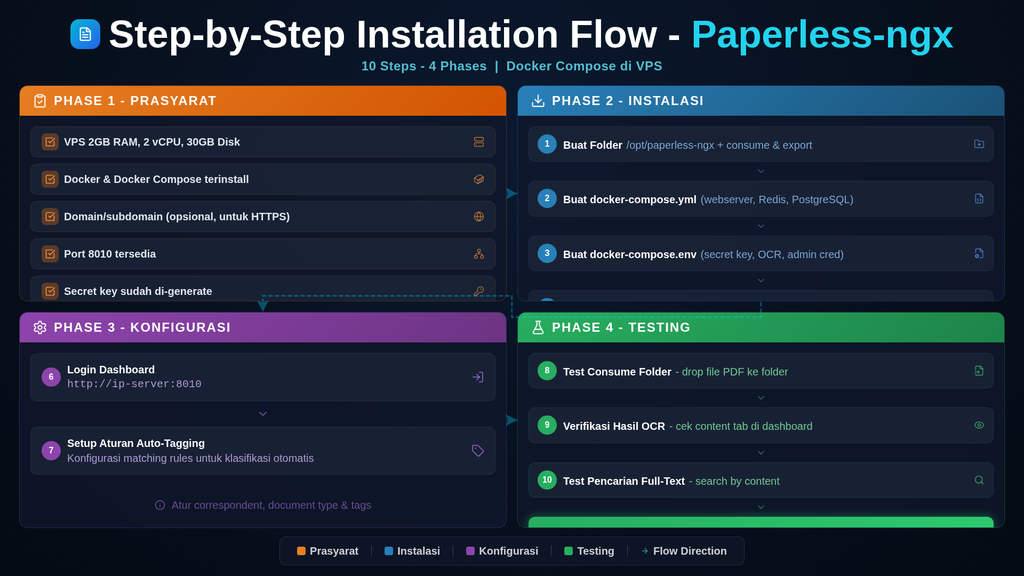Toggle the eye icon on Verifikasi Hasil OCR
Image resolution: width=1024 pixels, height=576 pixels.
978,425
